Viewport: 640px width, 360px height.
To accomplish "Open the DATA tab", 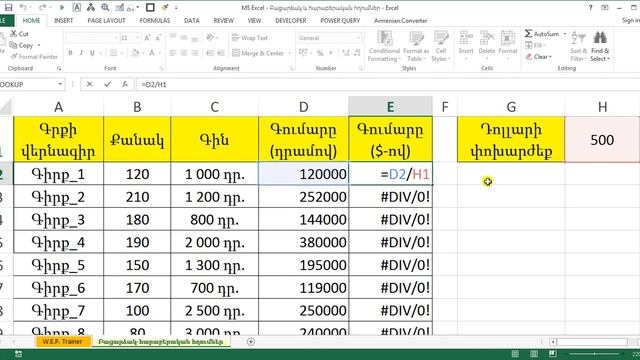I will click(191, 20).
